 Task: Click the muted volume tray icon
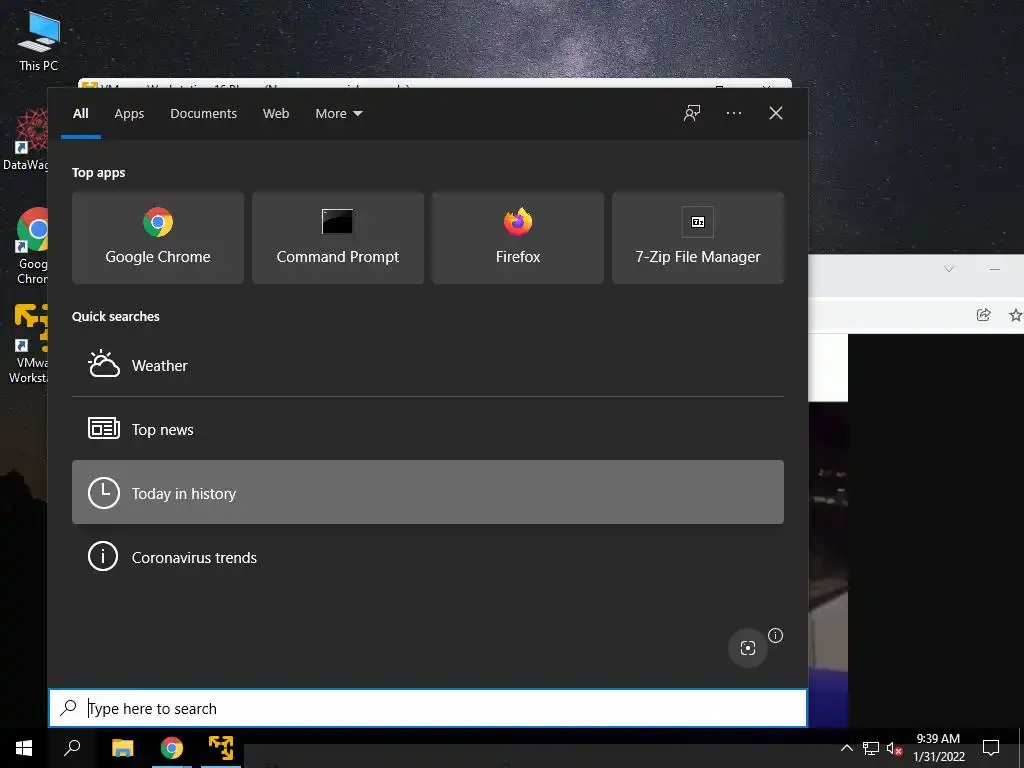(x=894, y=748)
